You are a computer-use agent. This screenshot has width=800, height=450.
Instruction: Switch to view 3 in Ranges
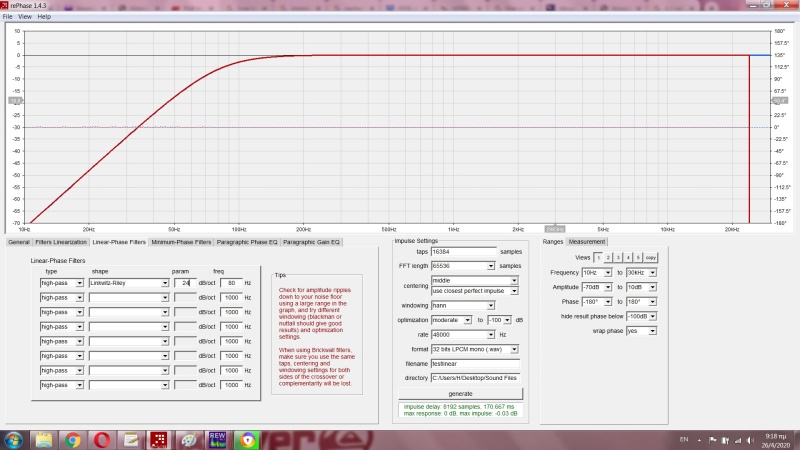618,257
